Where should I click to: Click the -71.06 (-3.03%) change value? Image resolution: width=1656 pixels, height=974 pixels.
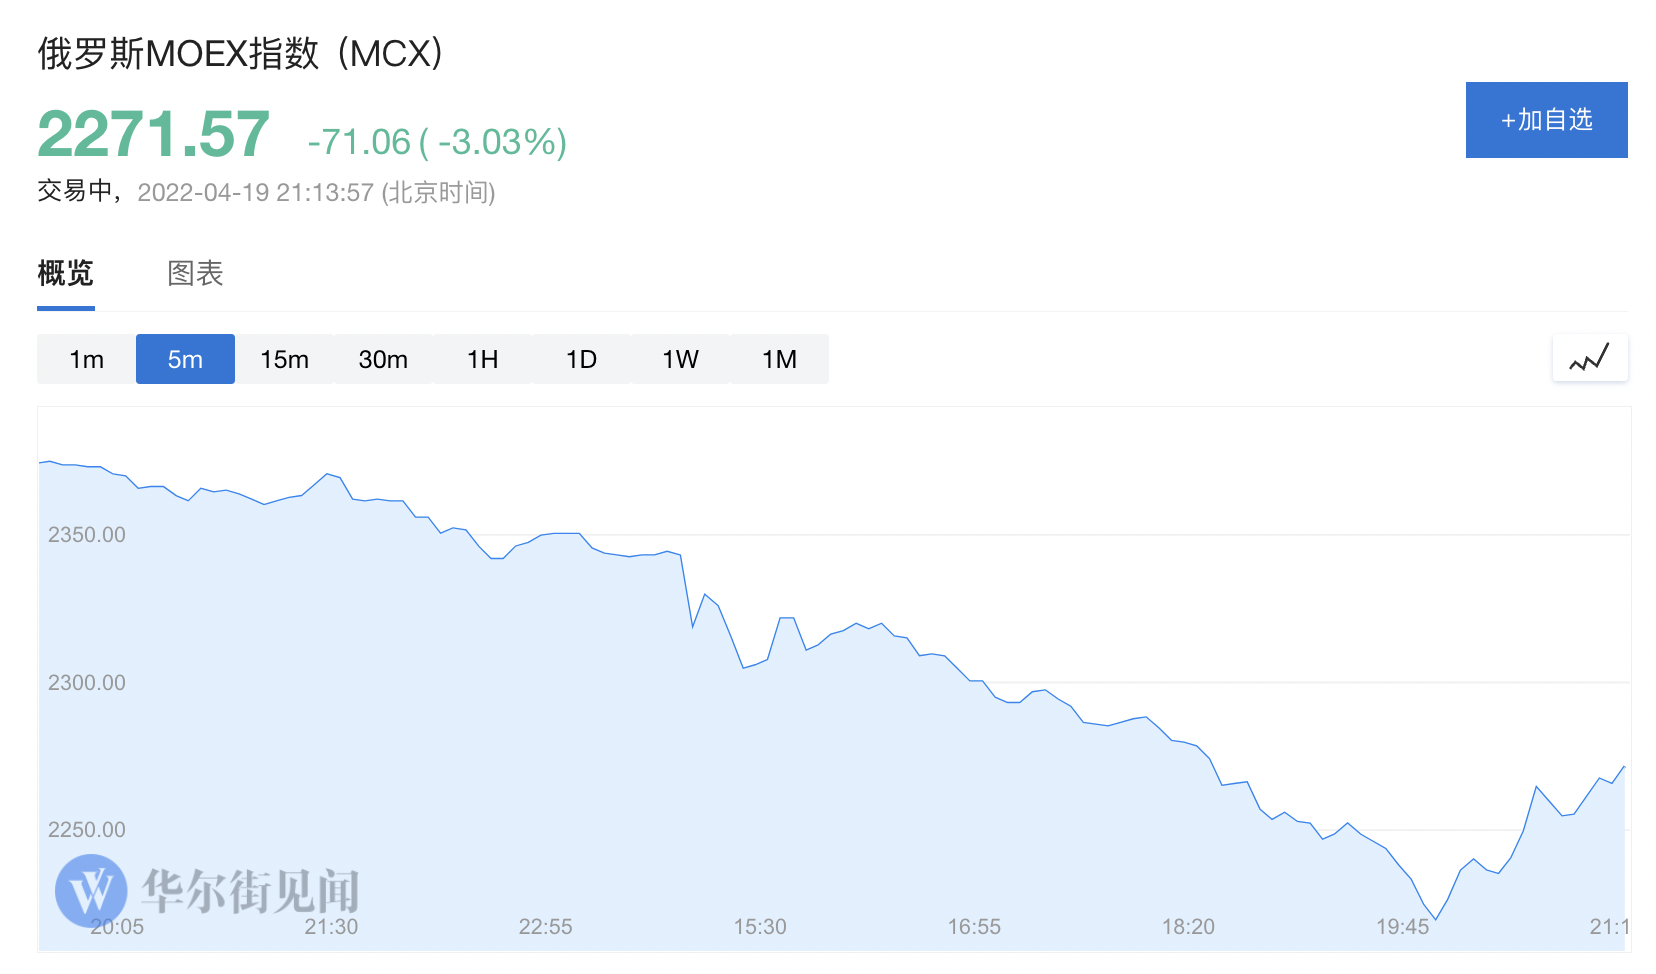pos(437,142)
